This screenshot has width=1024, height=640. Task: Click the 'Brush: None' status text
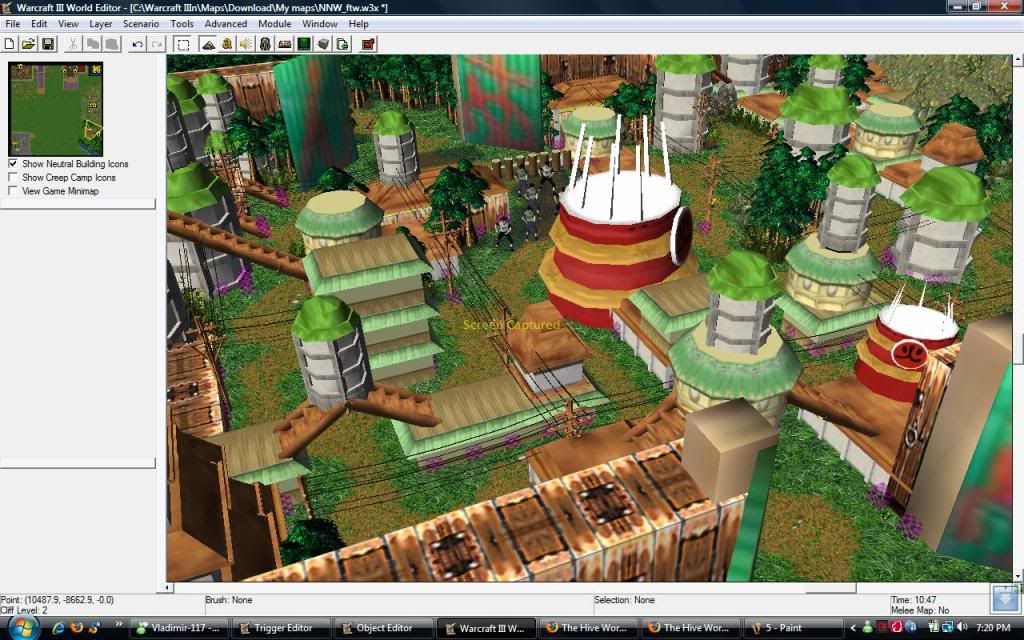pyautogui.click(x=229, y=600)
